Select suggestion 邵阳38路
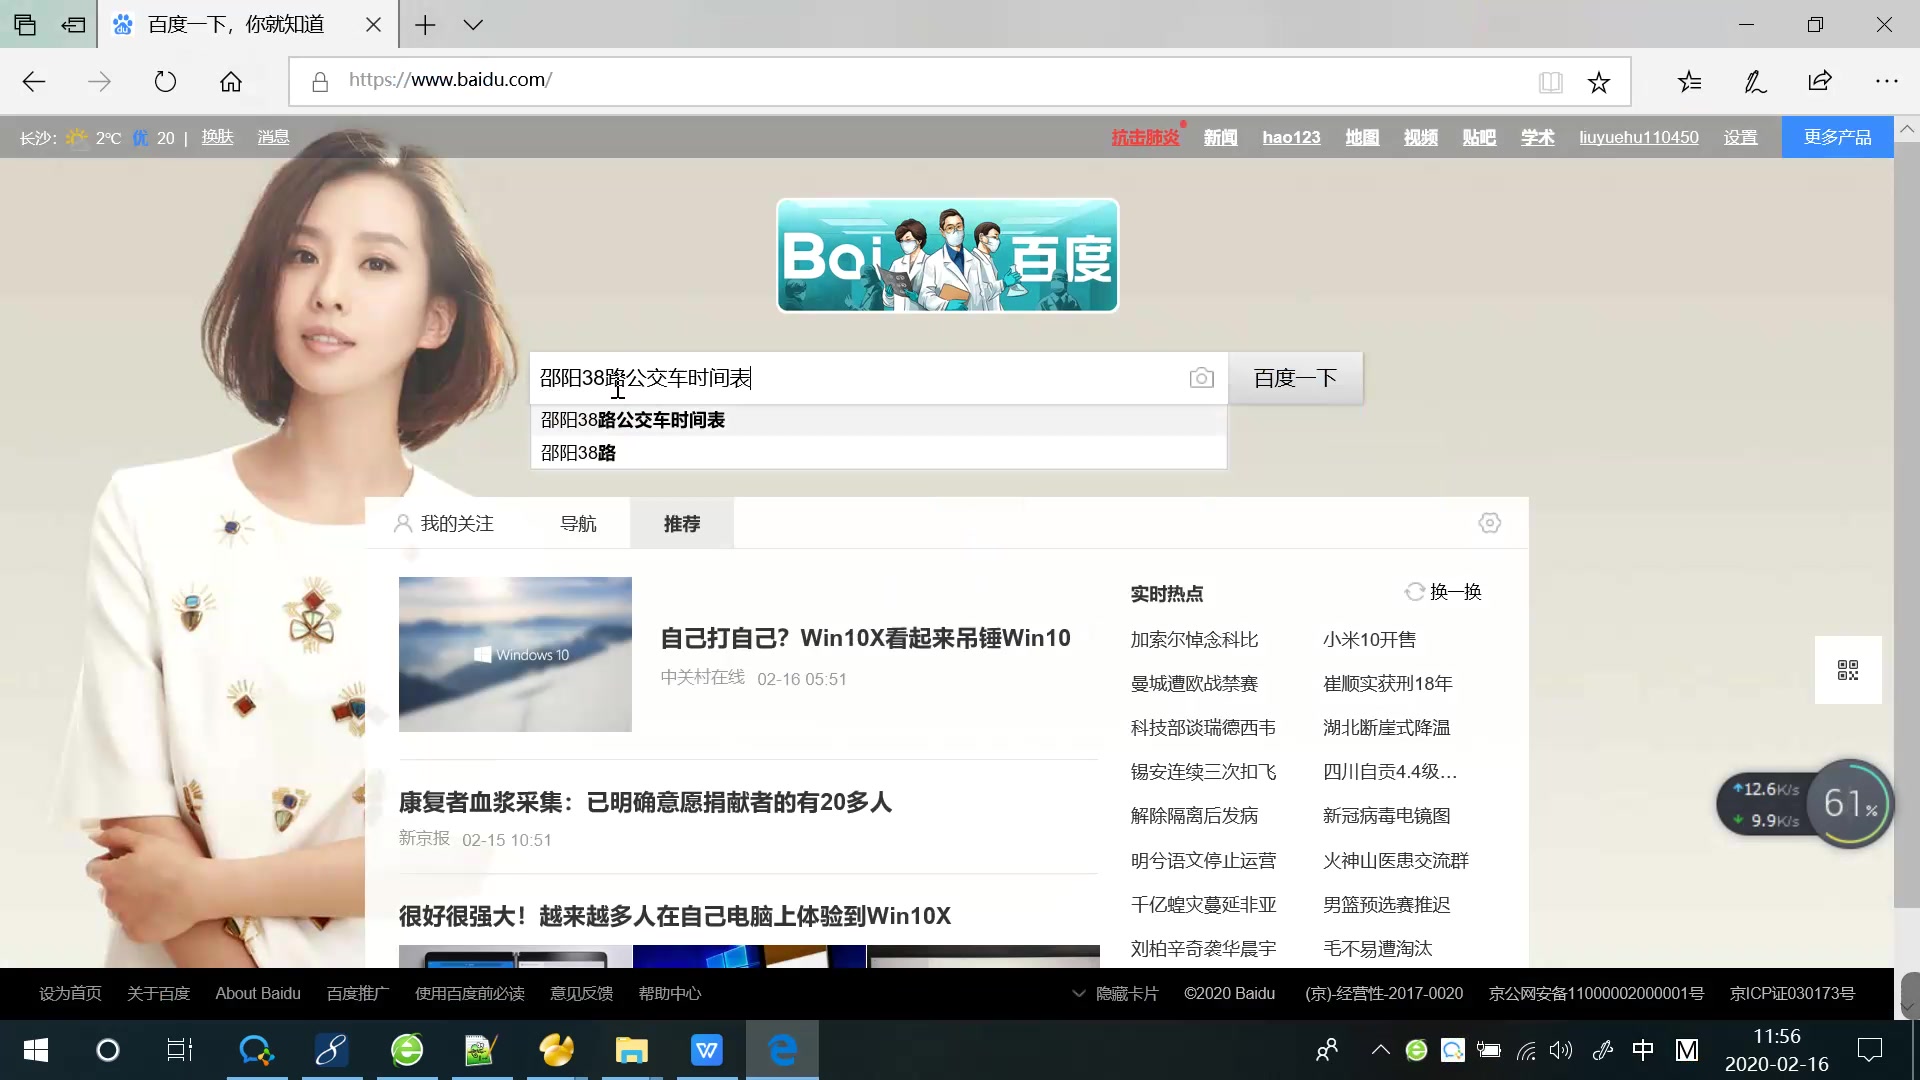 [878, 453]
